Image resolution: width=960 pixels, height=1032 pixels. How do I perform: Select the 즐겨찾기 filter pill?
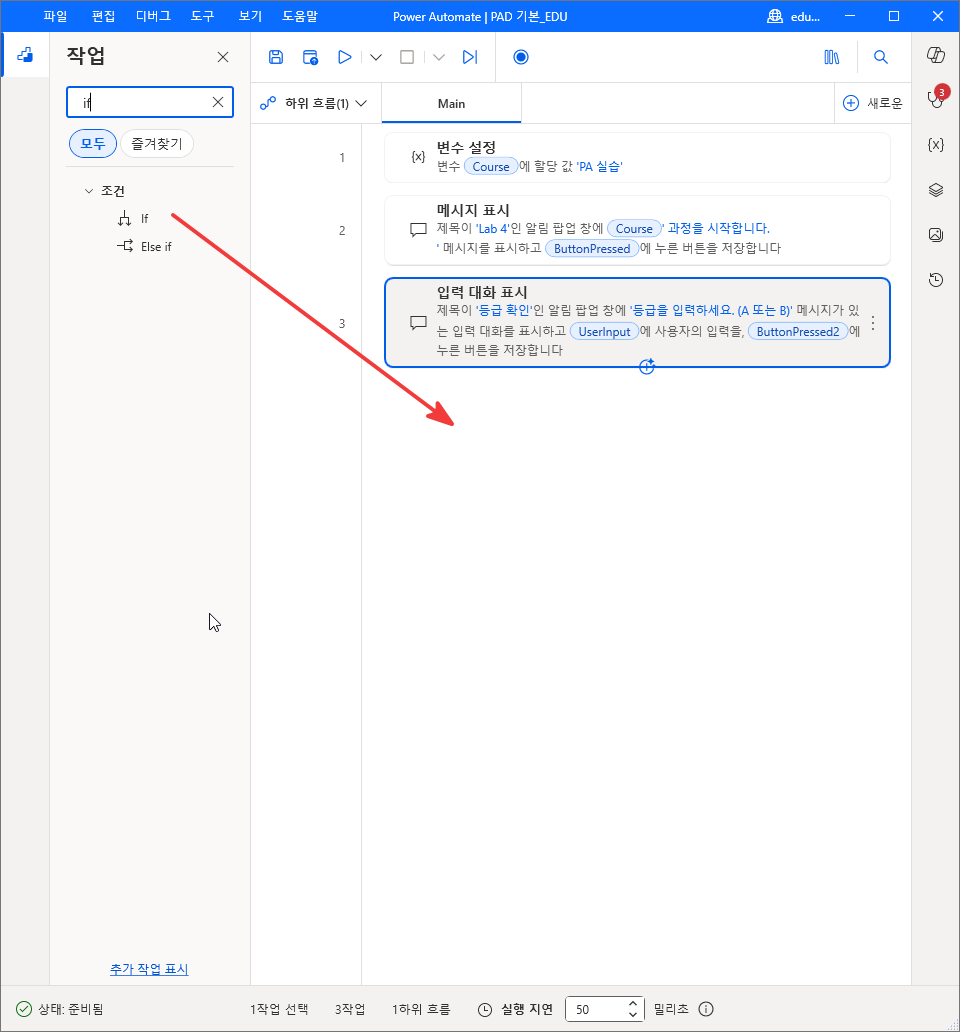(x=157, y=143)
